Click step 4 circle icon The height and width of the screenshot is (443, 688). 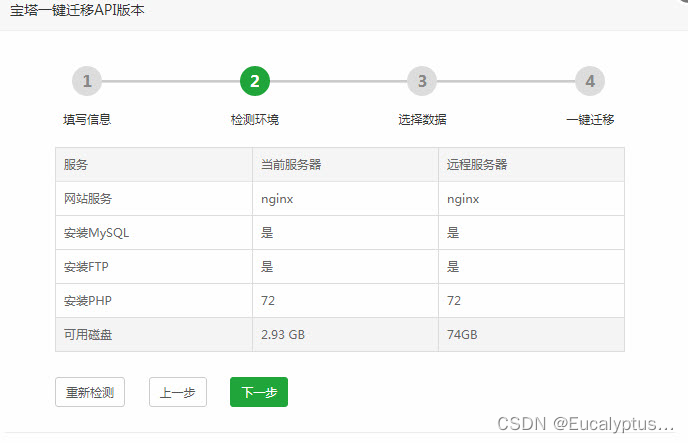[x=590, y=81]
